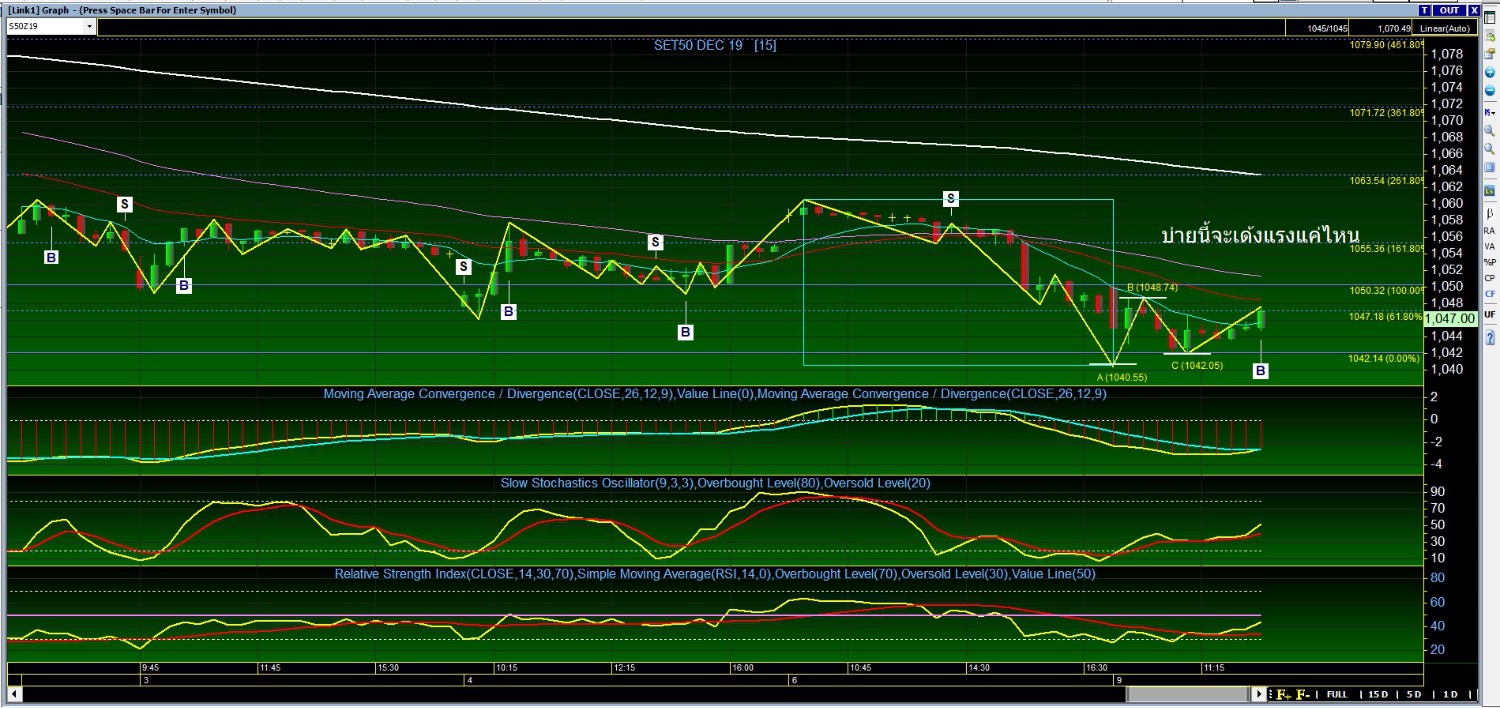1500x708 pixels.
Task: Click the MACD indicator title text
Action: tap(714, 394)
